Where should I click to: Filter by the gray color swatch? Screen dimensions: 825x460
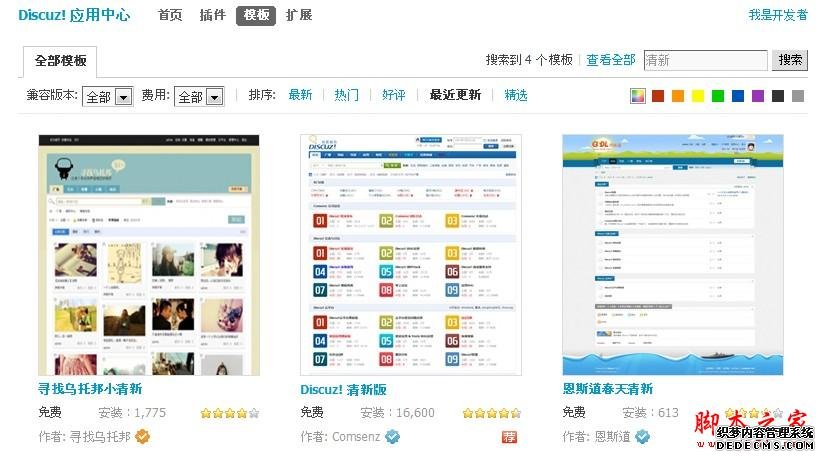(x=798, y=96)
